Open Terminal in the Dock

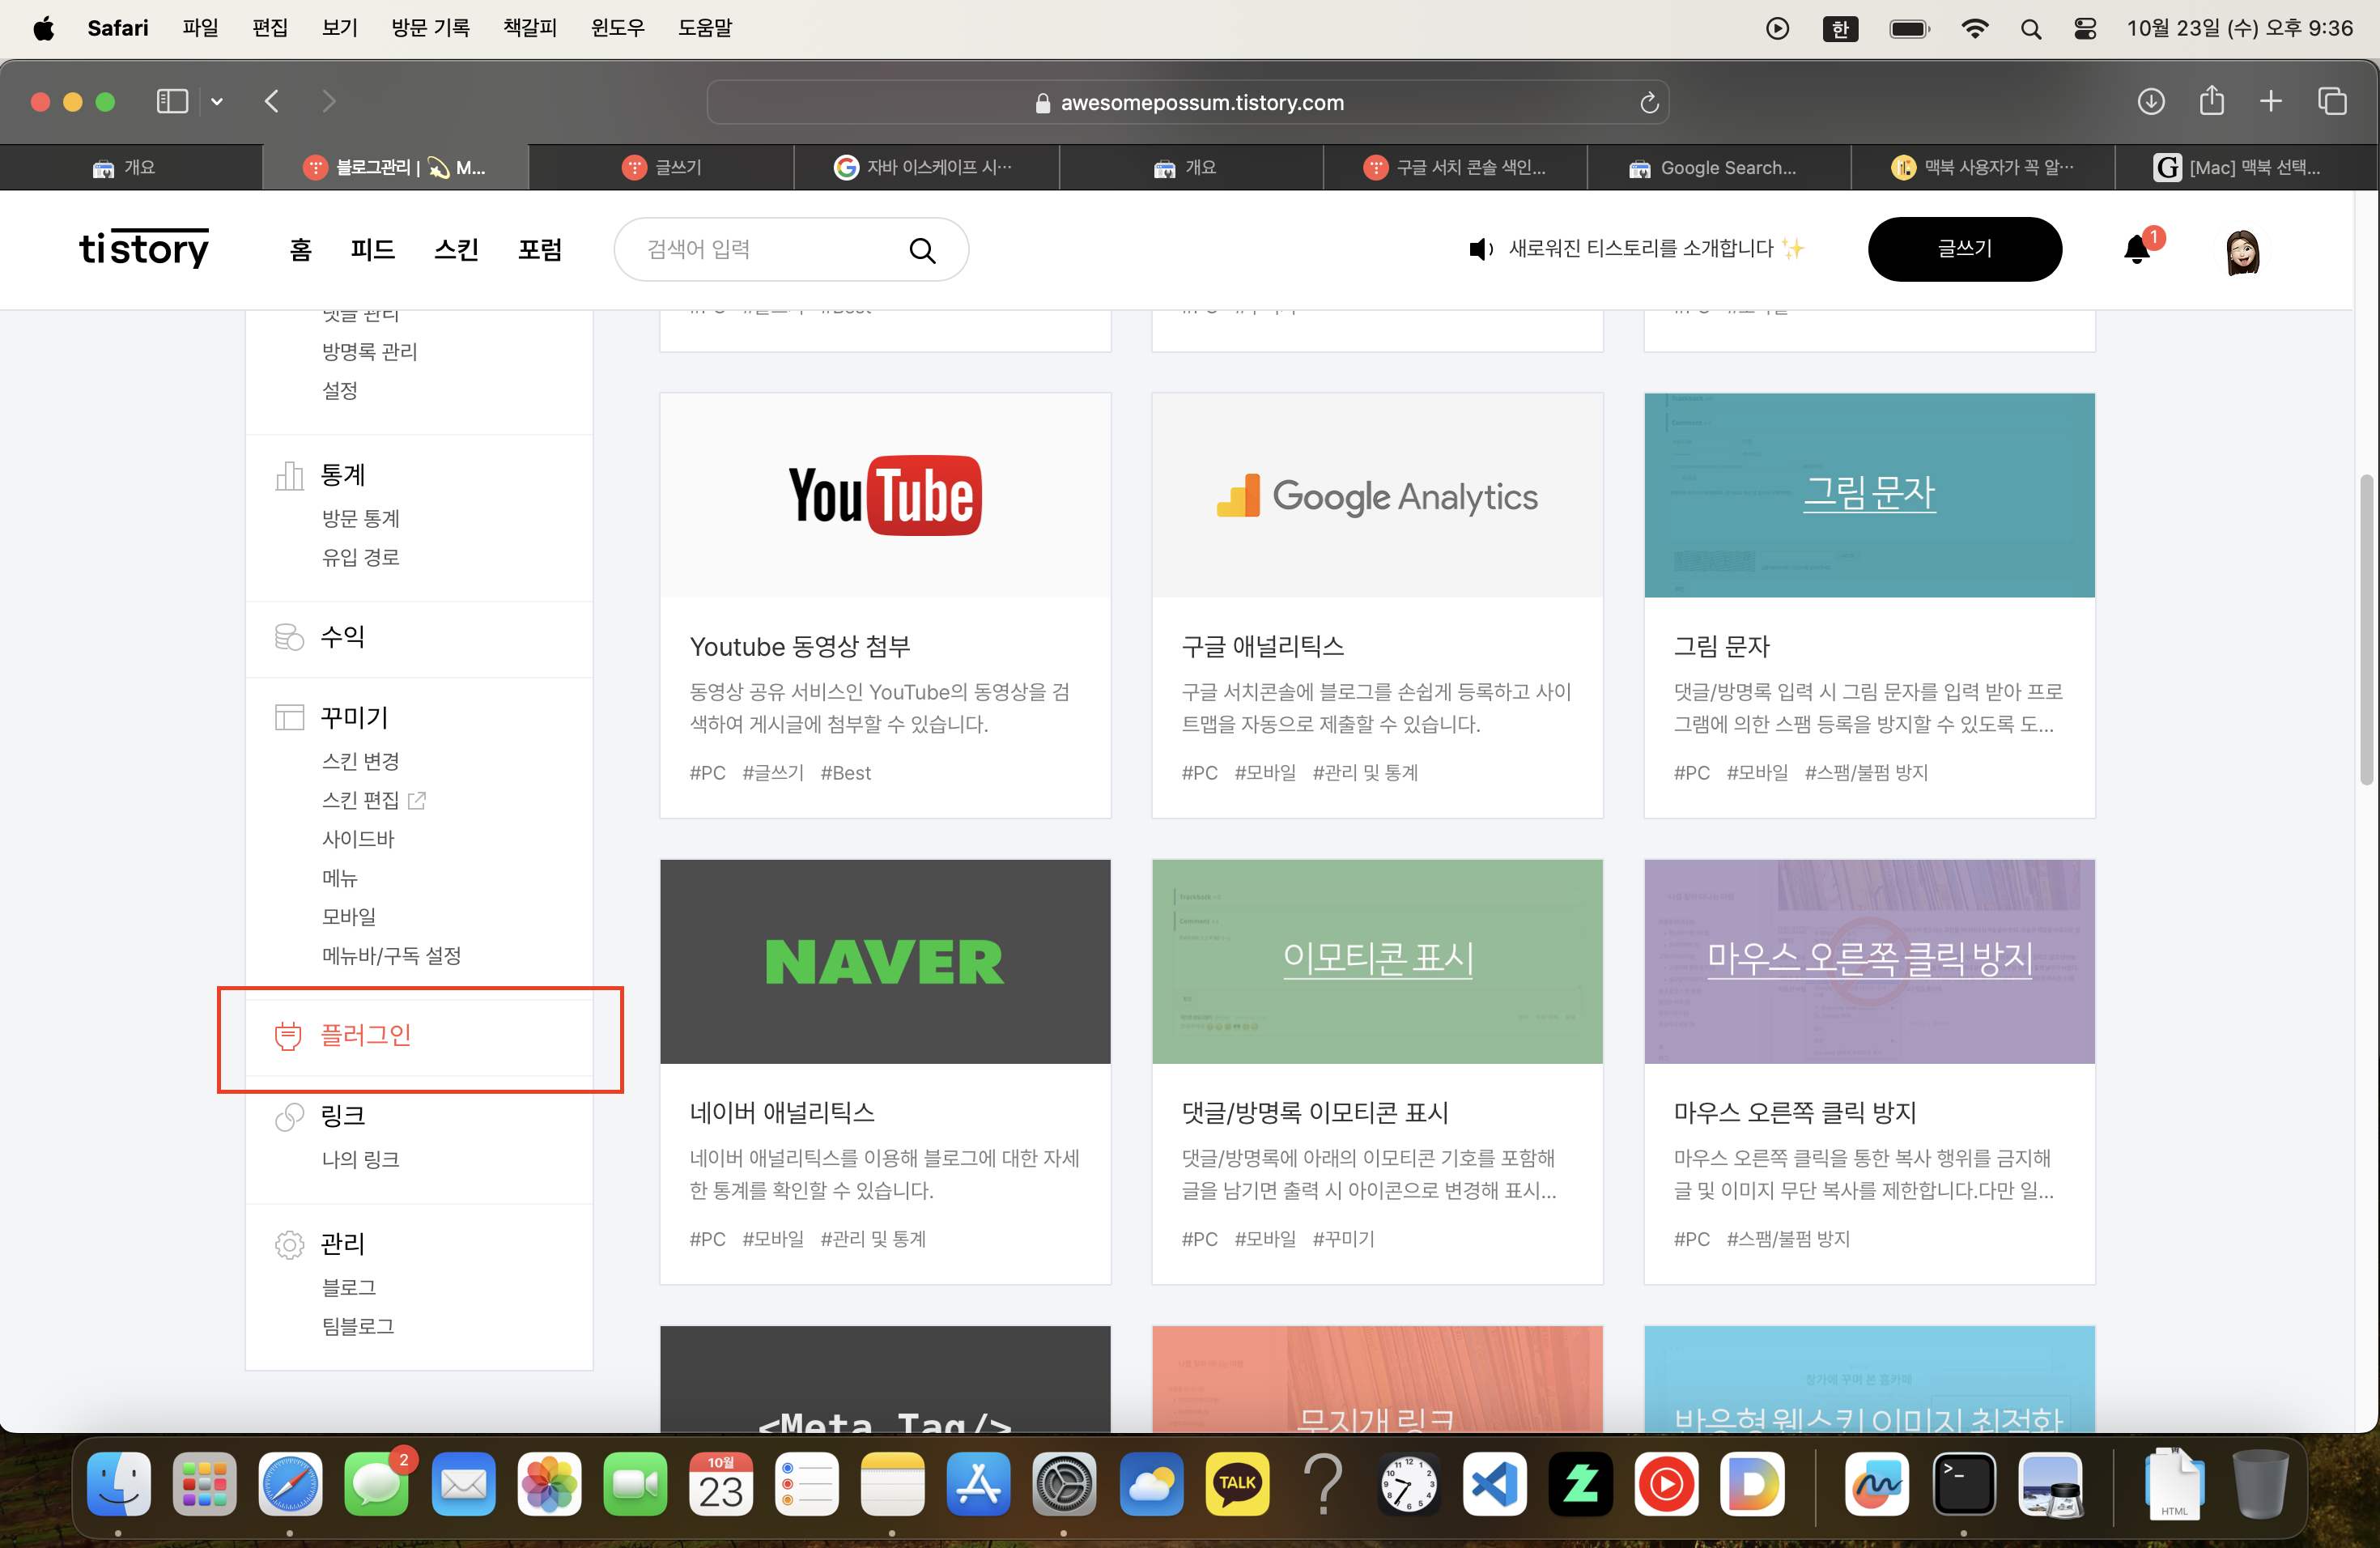click(1963, 1484)
